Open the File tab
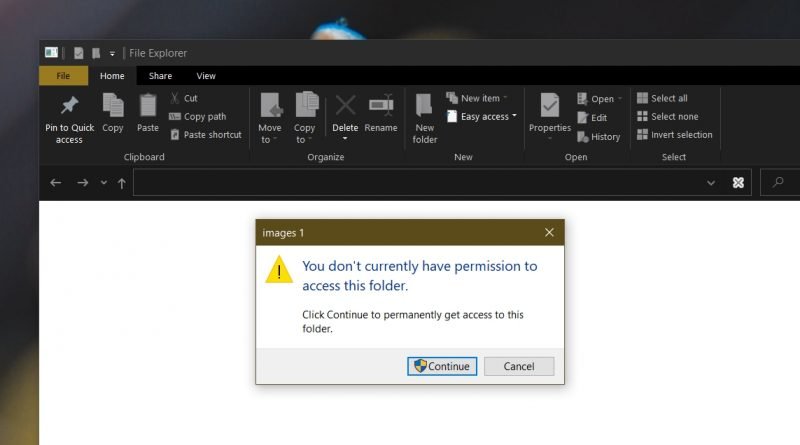 [63, 76]
